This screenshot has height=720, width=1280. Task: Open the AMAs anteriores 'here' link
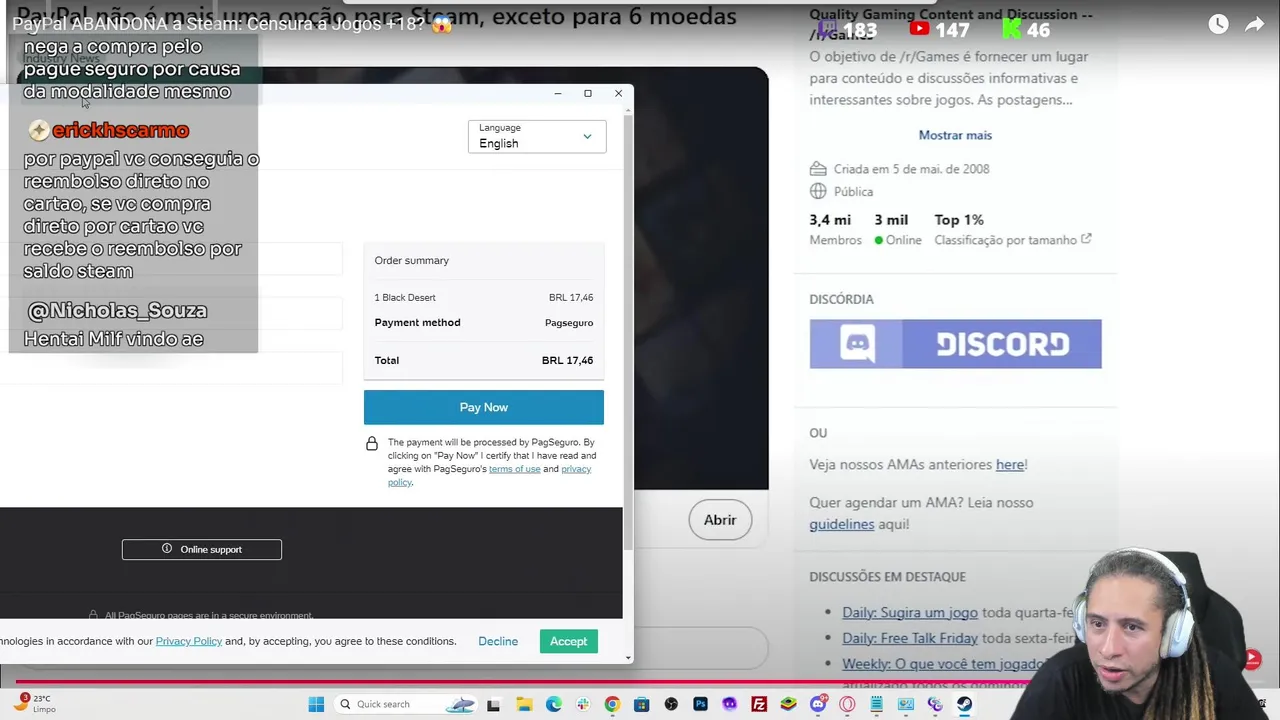click(x=1010, y=464)
